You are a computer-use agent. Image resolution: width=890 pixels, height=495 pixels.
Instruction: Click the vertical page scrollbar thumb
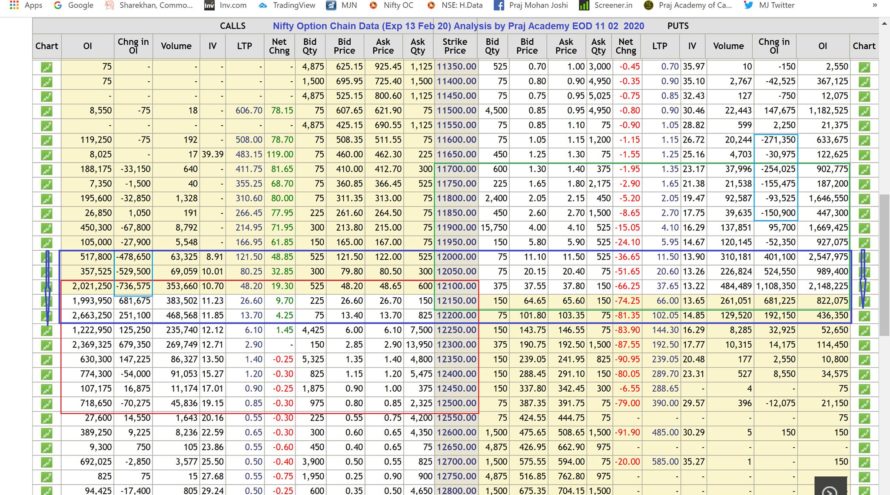[x=884, y=264]
